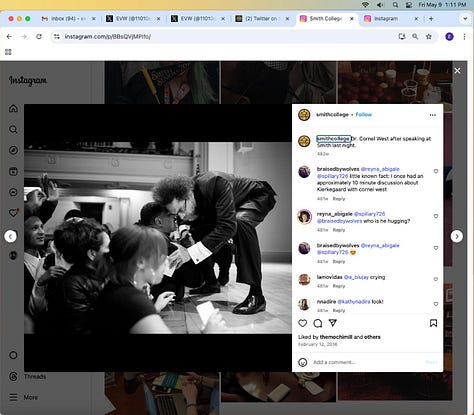The width and height of the screenshot is (474, 415).
Task: Open Instagram Home in sidebar
Action: (x=13, y=108)
